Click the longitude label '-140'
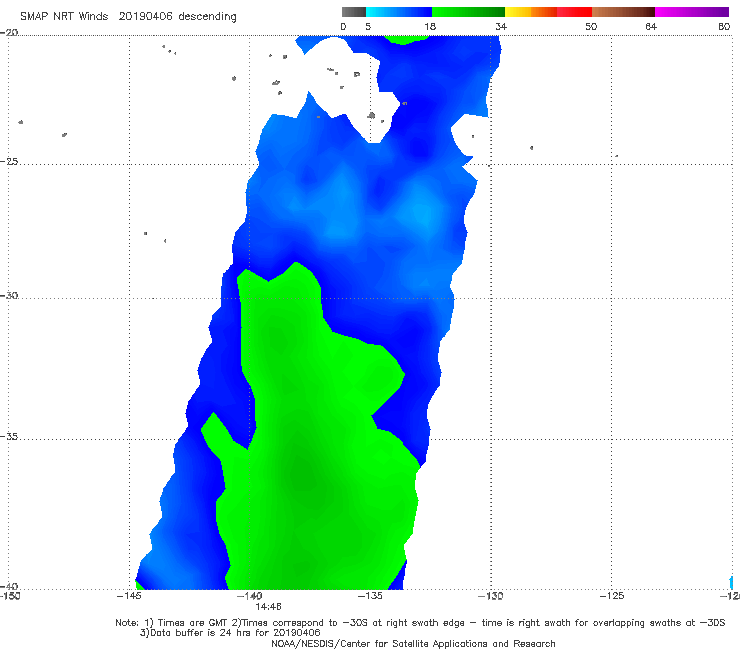The image size is (740, 650). point(250,596)
